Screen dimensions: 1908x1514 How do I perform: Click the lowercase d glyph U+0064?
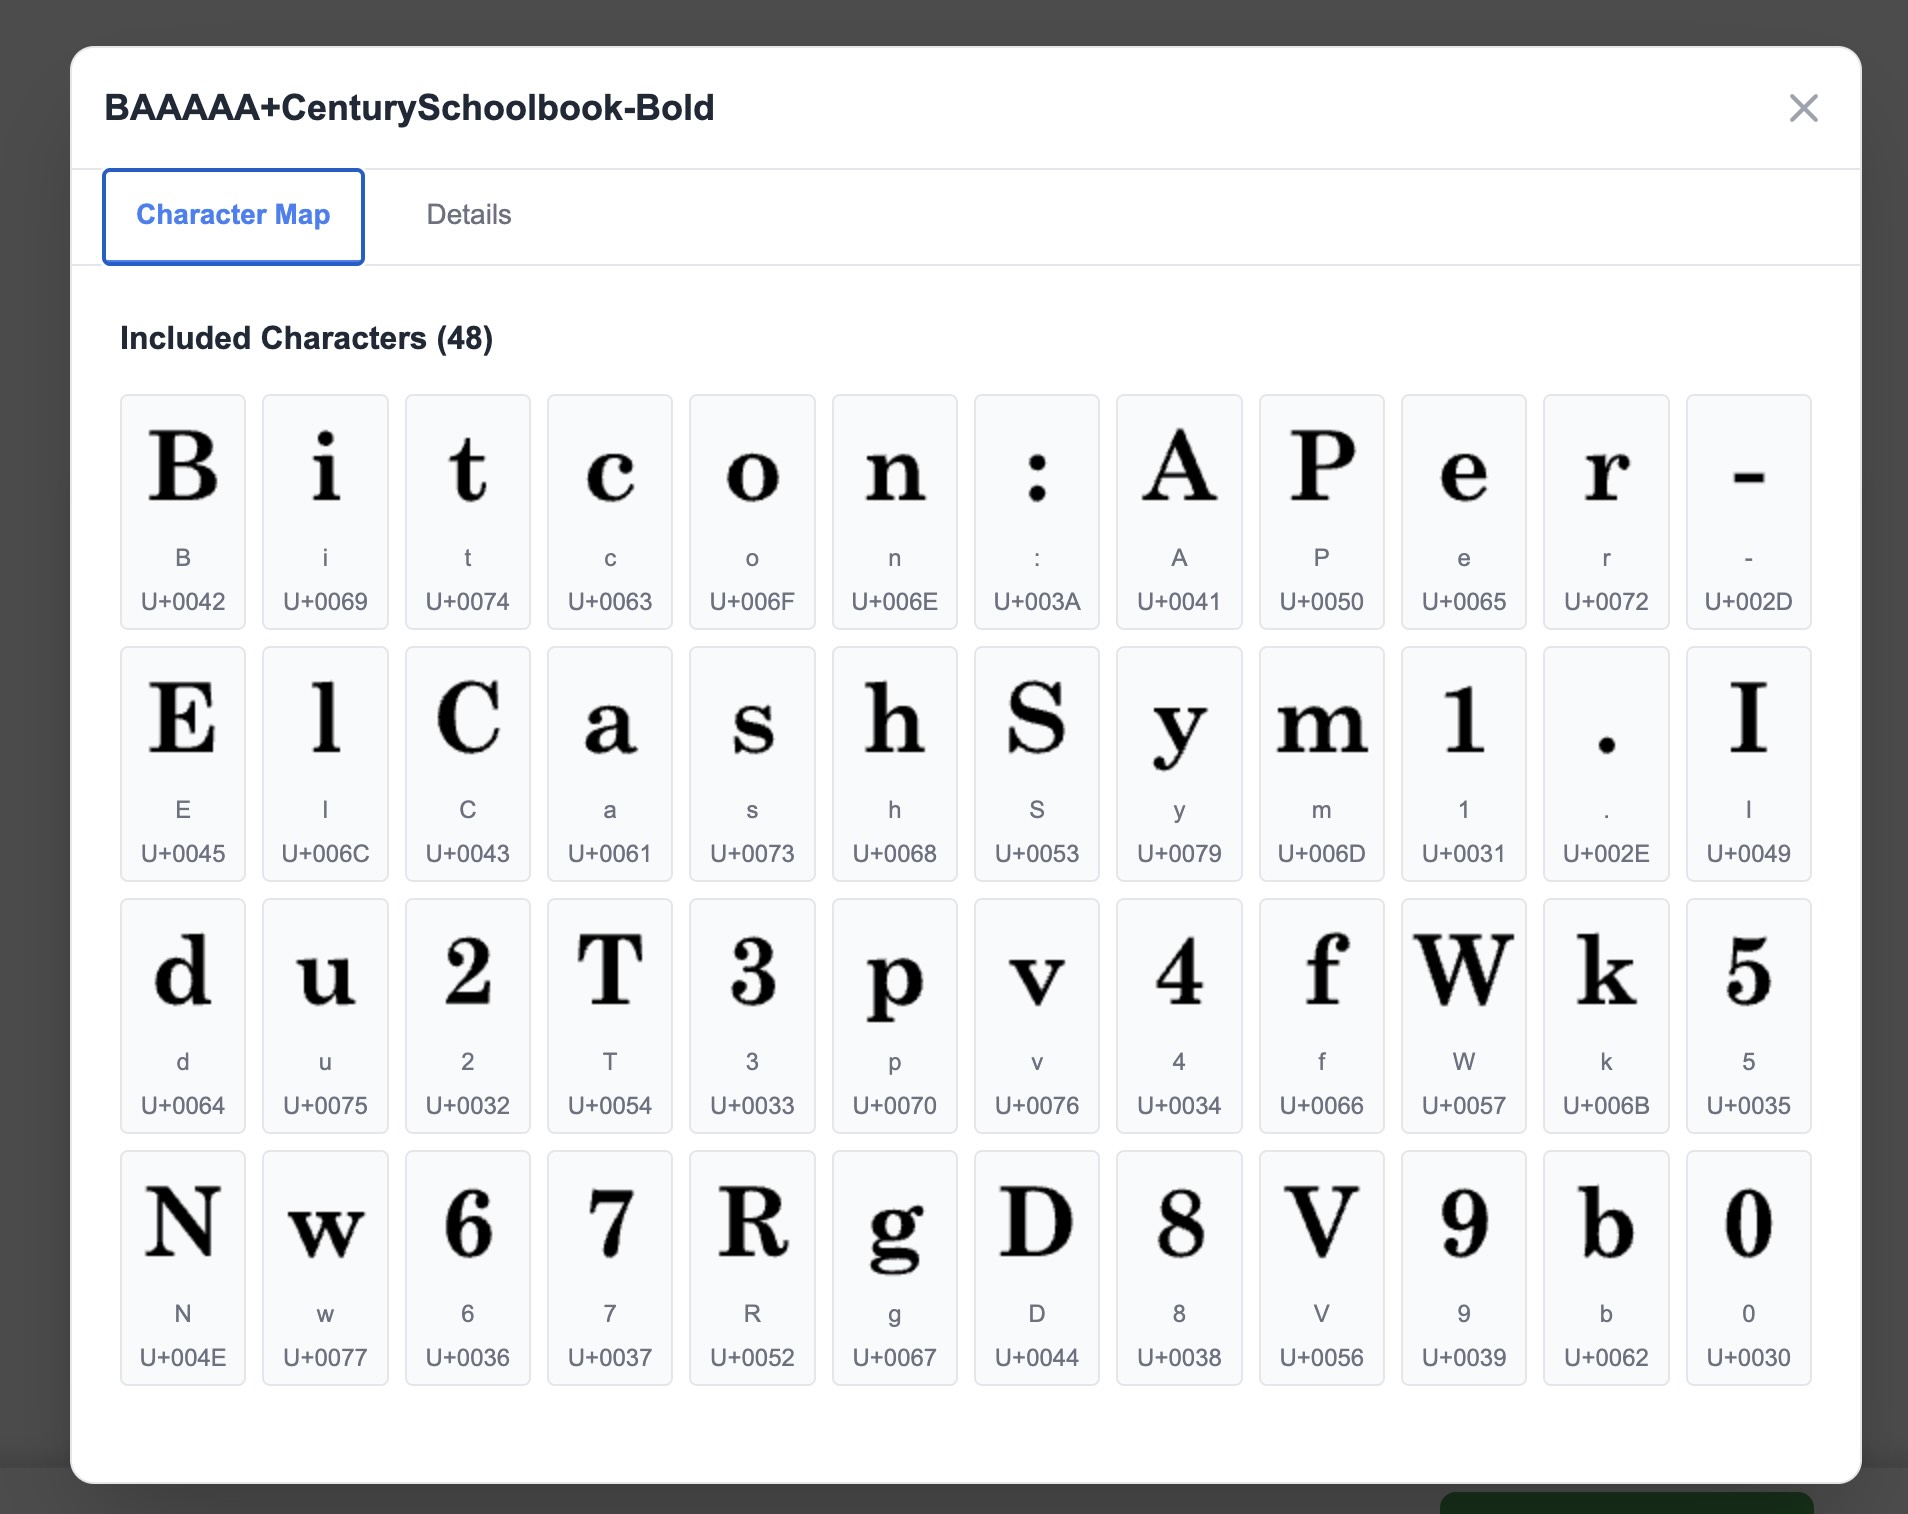click(x=183, y=1015)
